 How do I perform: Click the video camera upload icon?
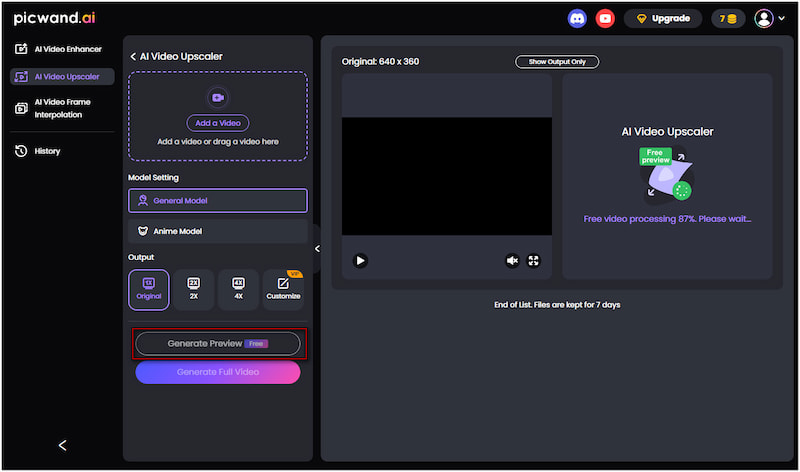(218, 97)
